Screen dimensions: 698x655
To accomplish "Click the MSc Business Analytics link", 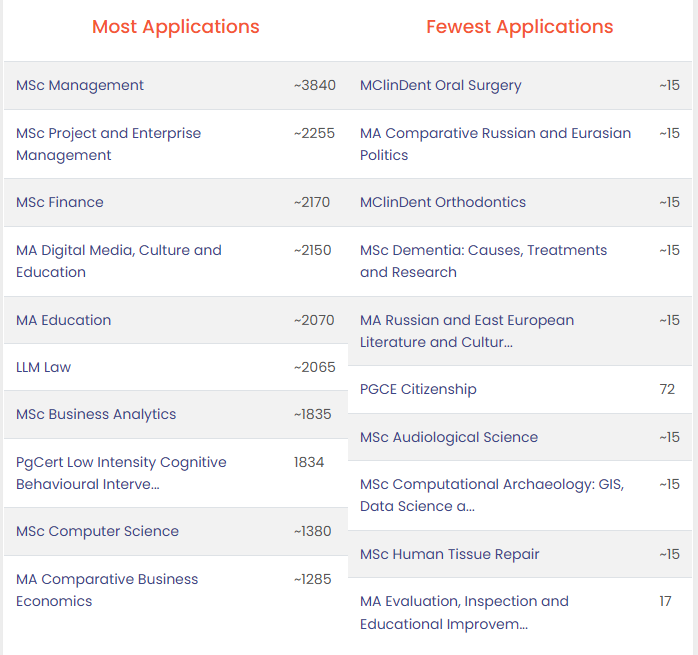I will [x=96, y=414].
